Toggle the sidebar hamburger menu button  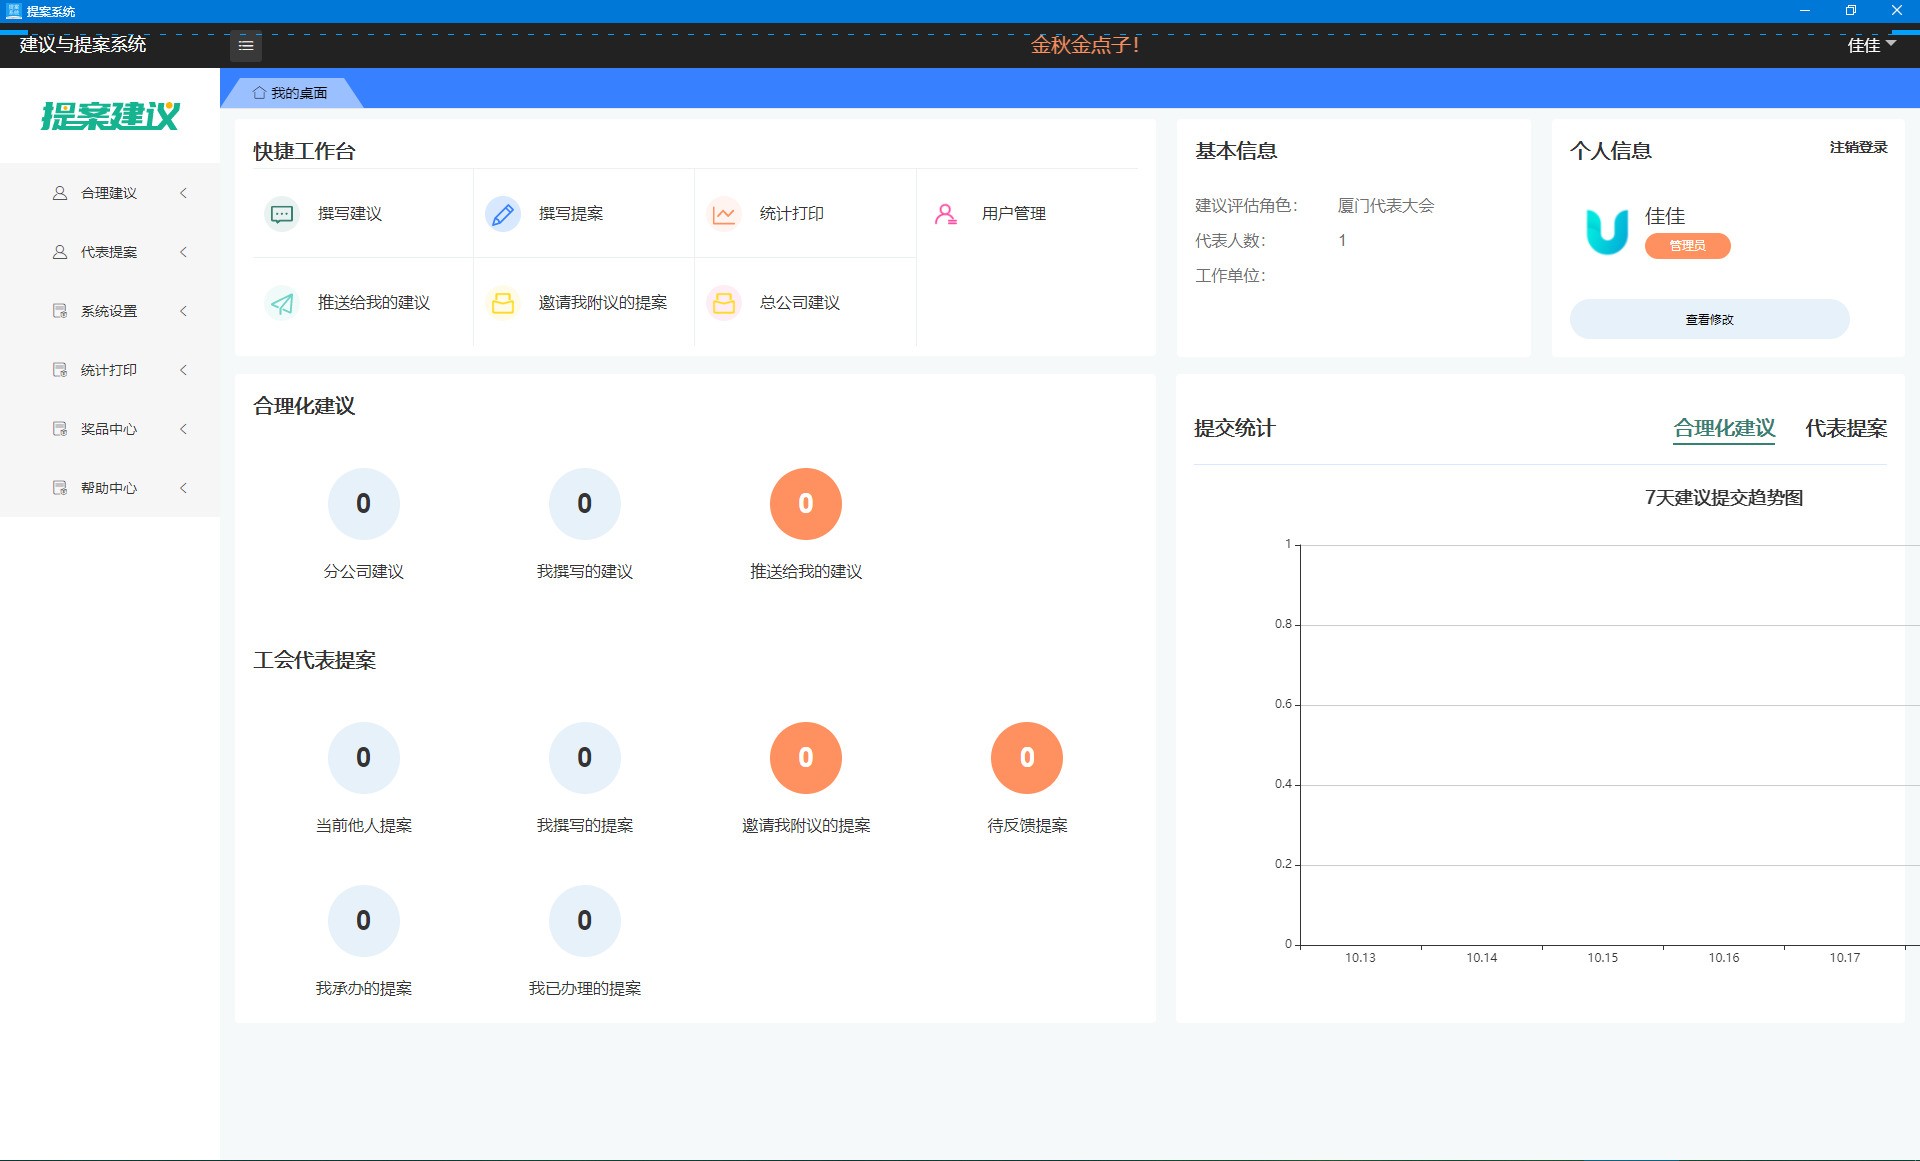pos(245,45)
